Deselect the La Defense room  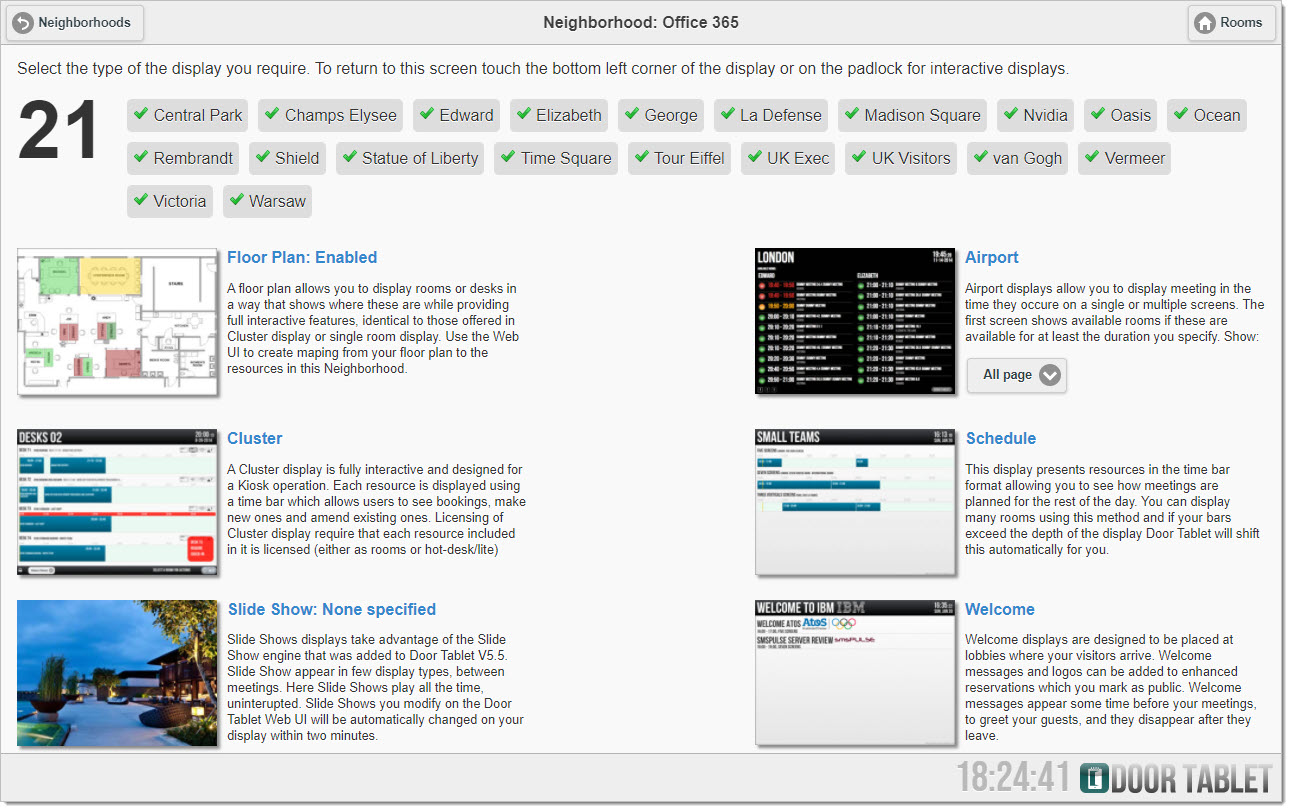click(x=771, y=115)
